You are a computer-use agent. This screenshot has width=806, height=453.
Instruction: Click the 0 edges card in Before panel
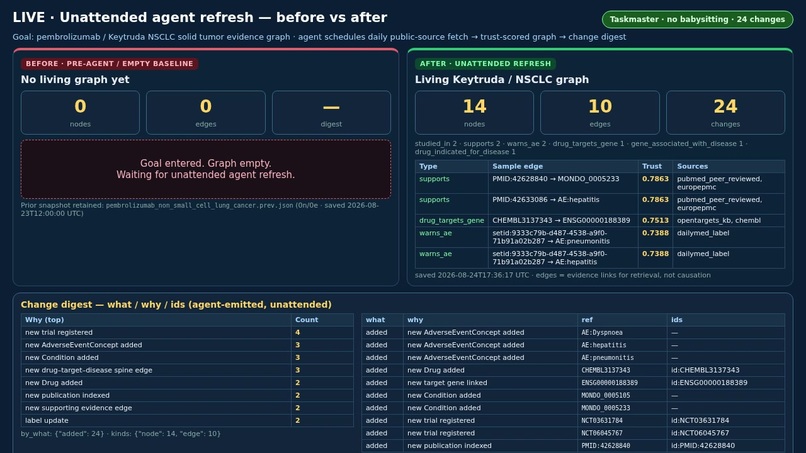pos(206,113)
